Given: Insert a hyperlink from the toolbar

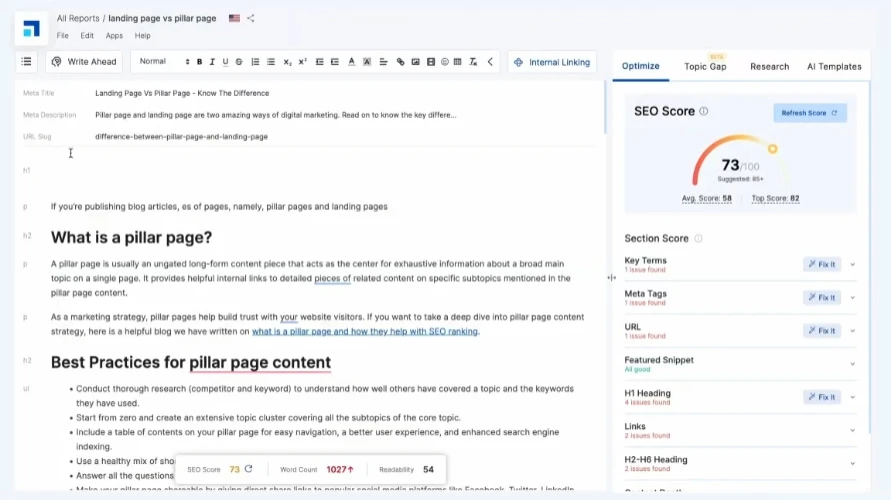Looking at the screenshot, I should [401, 62].
